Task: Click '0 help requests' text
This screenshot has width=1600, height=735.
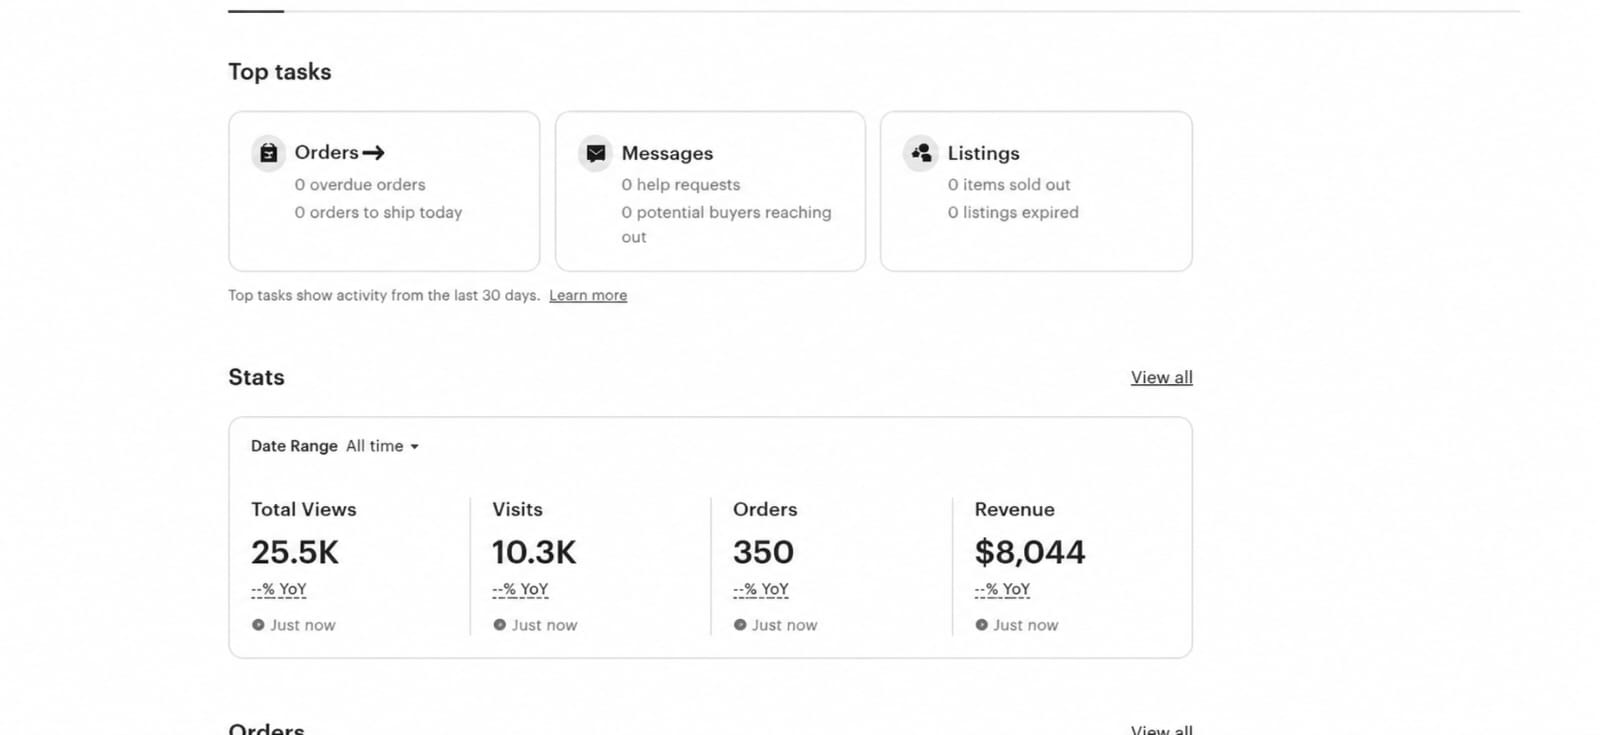Action: (x=681, y=185)
